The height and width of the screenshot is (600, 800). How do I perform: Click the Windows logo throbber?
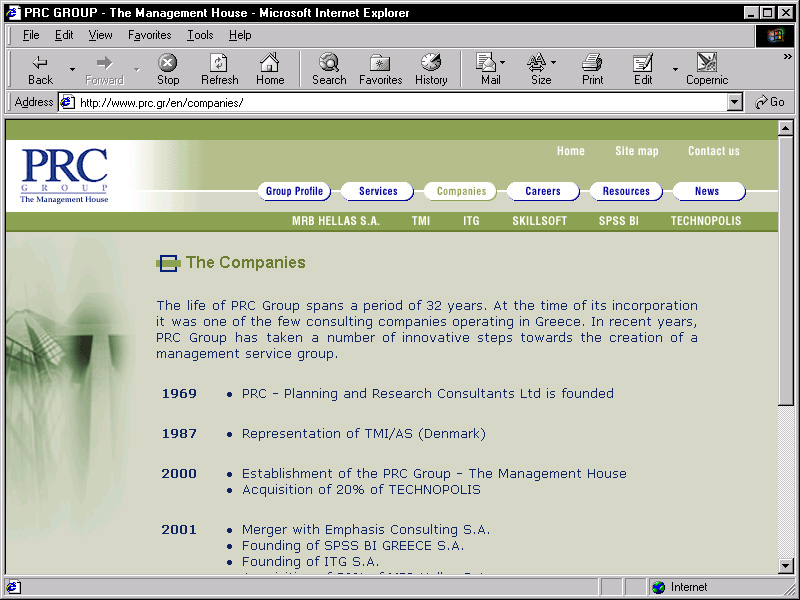click(x=774, y=35)
